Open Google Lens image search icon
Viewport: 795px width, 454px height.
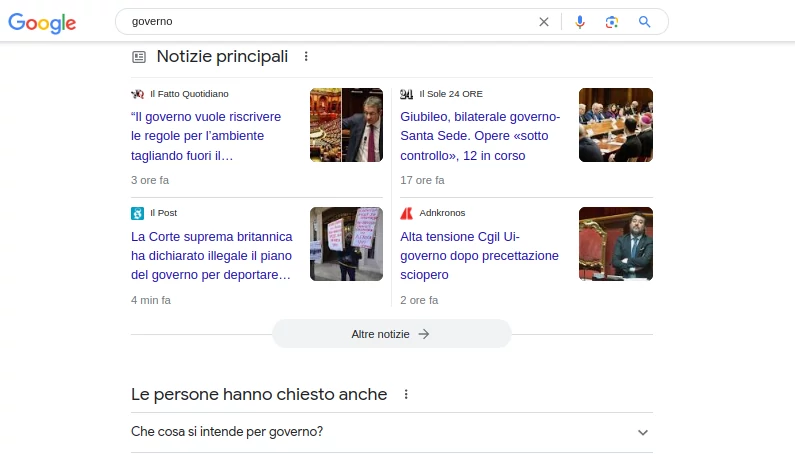(x=611, y=22)
